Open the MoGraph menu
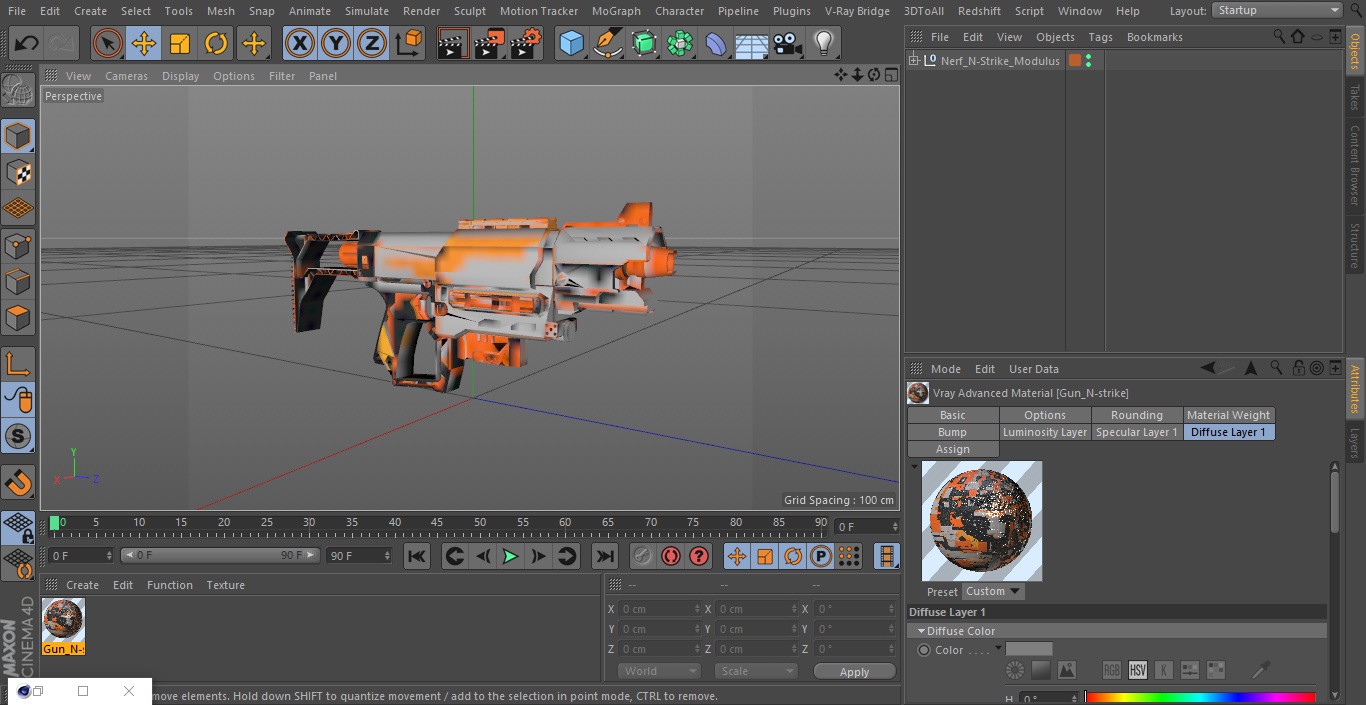The height and width of the screenshot is (705, 1366). pos(616,11)
